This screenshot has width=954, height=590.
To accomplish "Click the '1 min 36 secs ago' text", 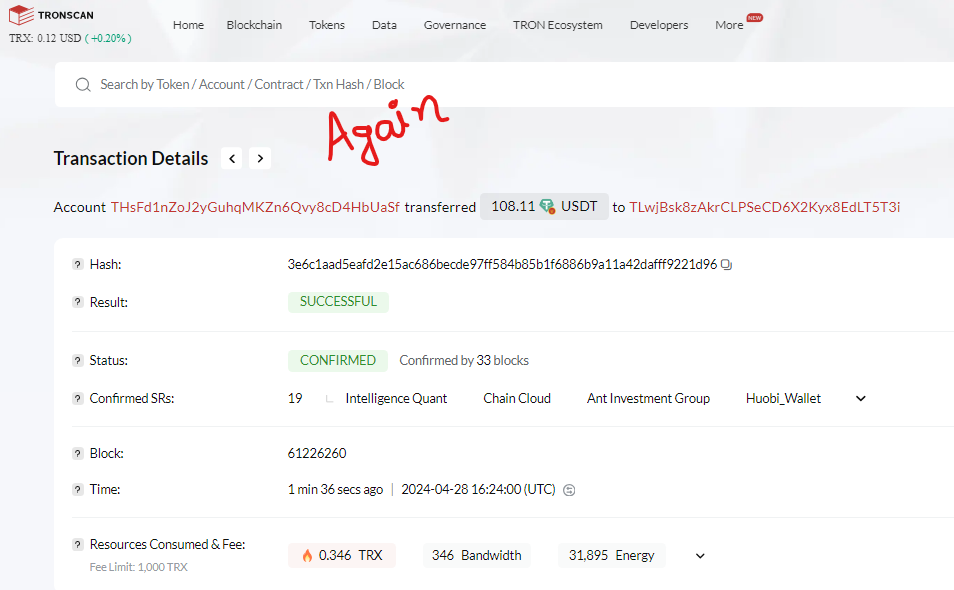I will 335,490.
